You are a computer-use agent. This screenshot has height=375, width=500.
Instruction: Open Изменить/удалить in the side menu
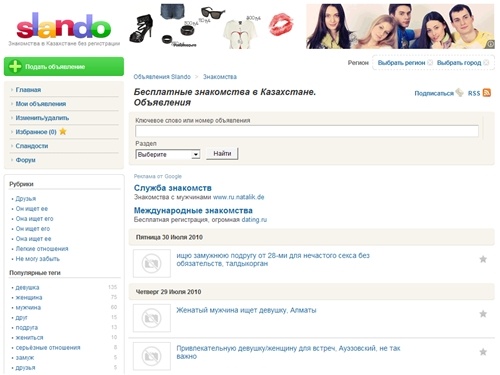42,118
